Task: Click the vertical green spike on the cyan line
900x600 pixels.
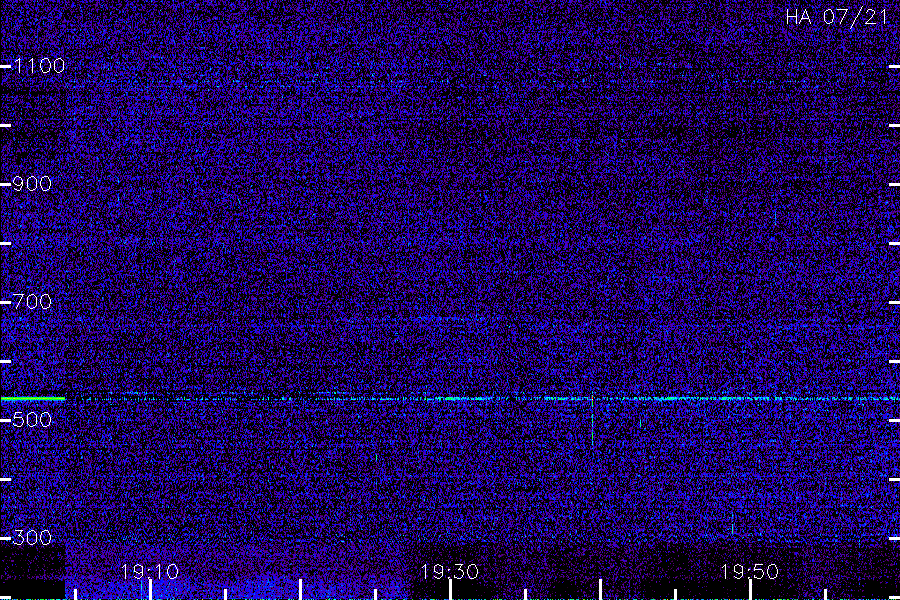Action: tap(592, 420)
